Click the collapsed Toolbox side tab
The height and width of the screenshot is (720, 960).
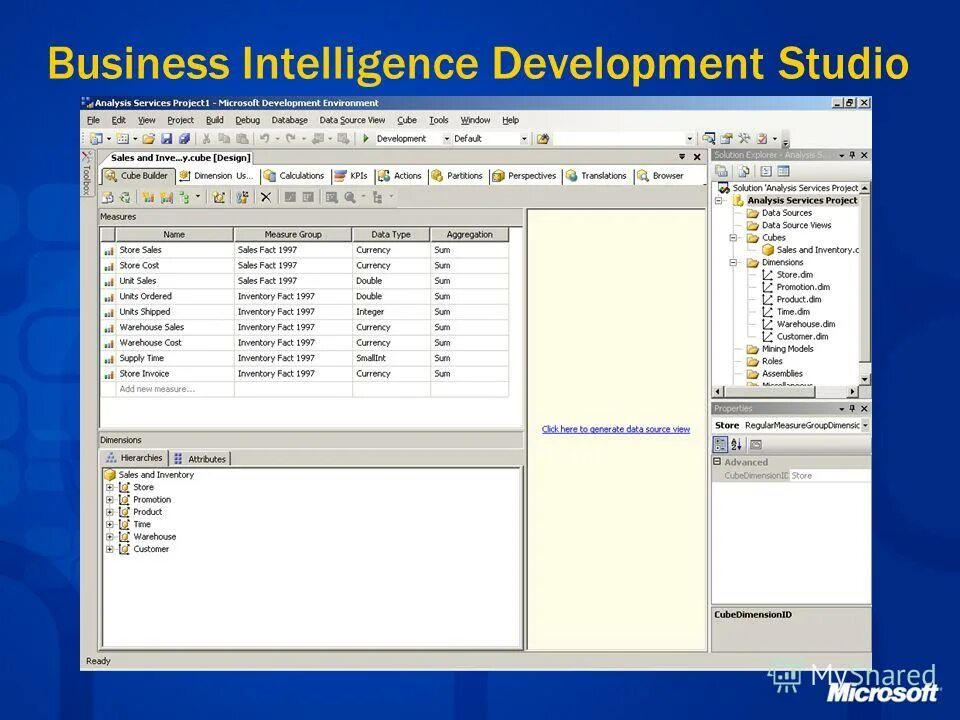[87, 173]
